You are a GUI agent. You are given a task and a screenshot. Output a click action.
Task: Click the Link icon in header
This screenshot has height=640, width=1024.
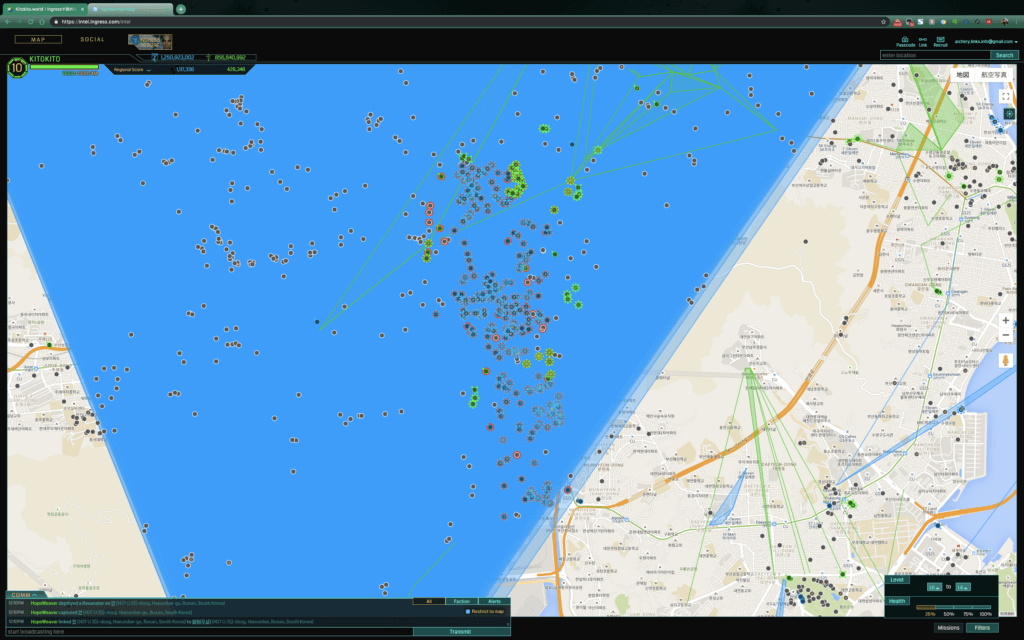(923, 40)
